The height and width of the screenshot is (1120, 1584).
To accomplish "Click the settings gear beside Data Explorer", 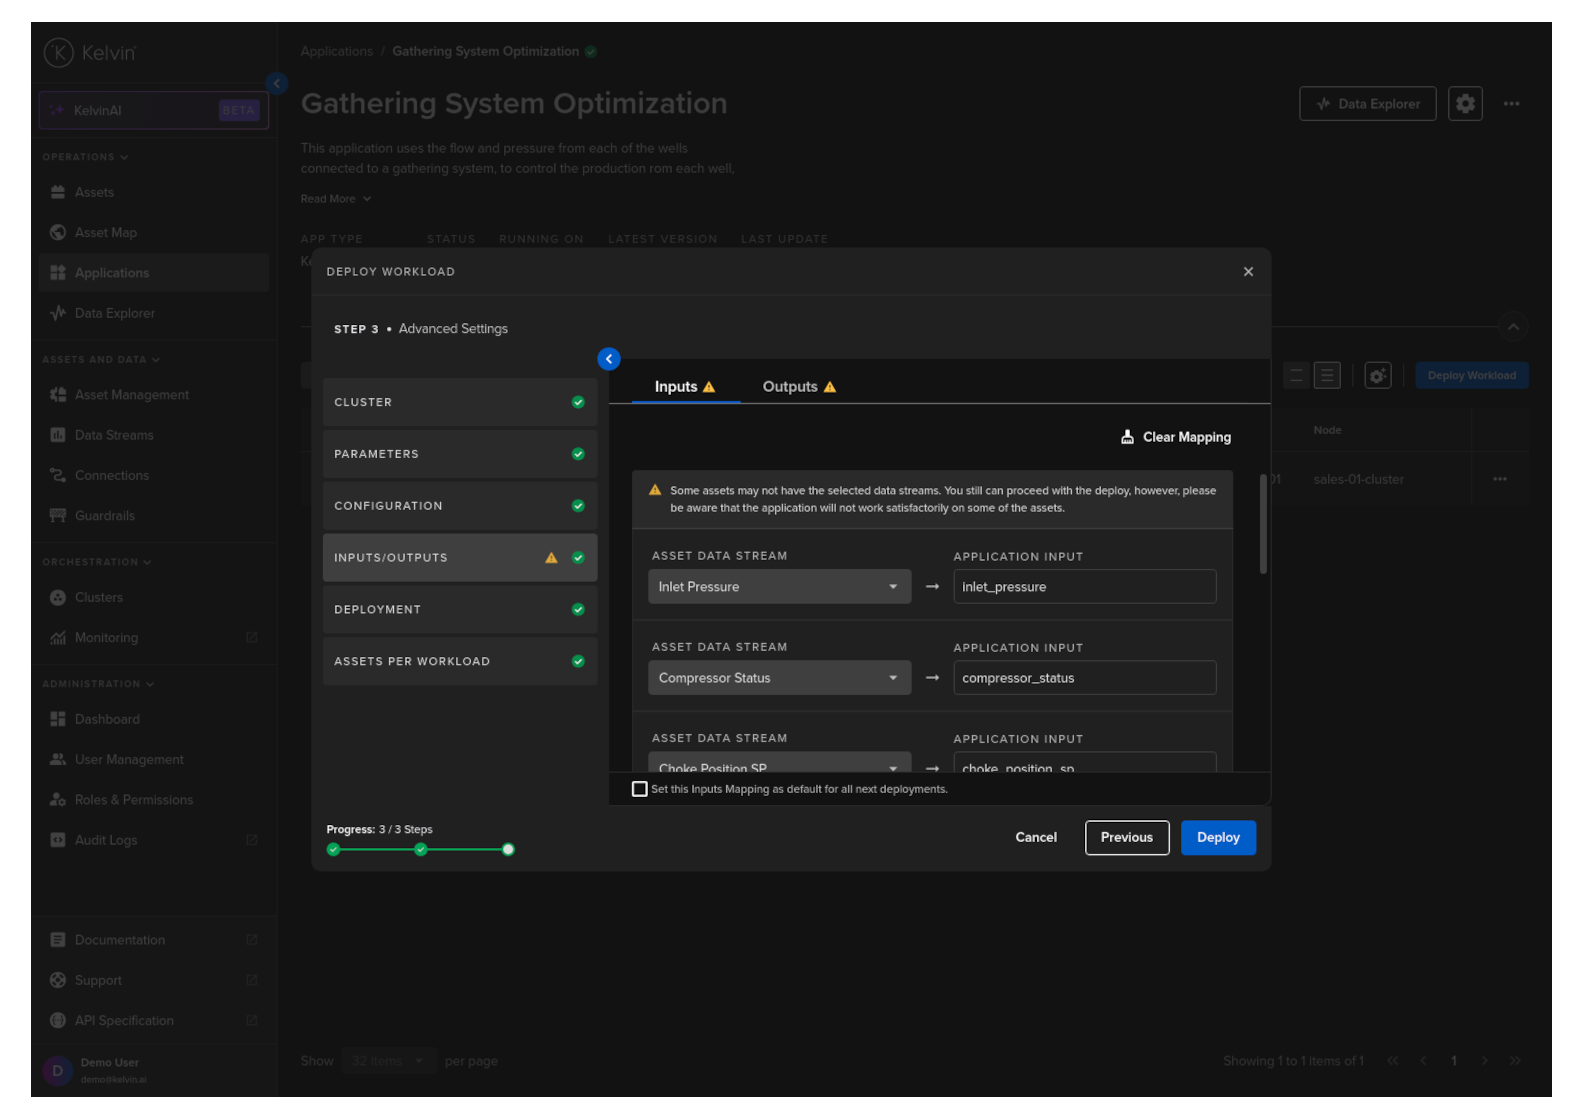I will [x=1465, y=104].
